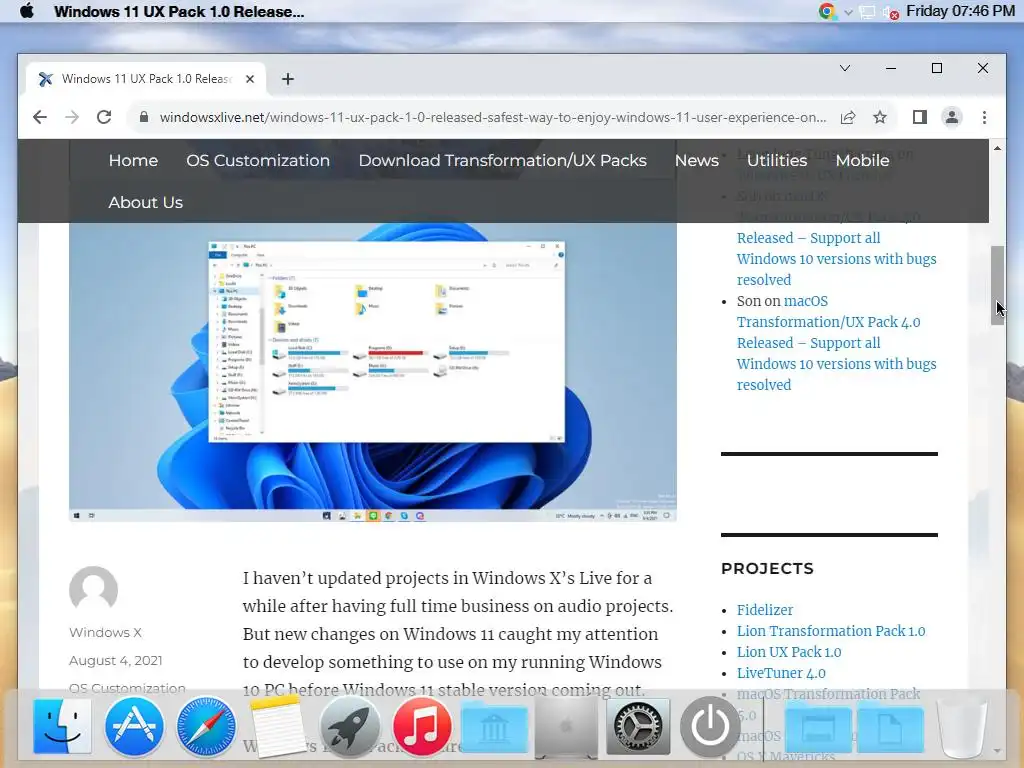Screen dimensions: 1024x768
Task: Toggle the browser side panel icon
Action: click(x=920, y=118)
